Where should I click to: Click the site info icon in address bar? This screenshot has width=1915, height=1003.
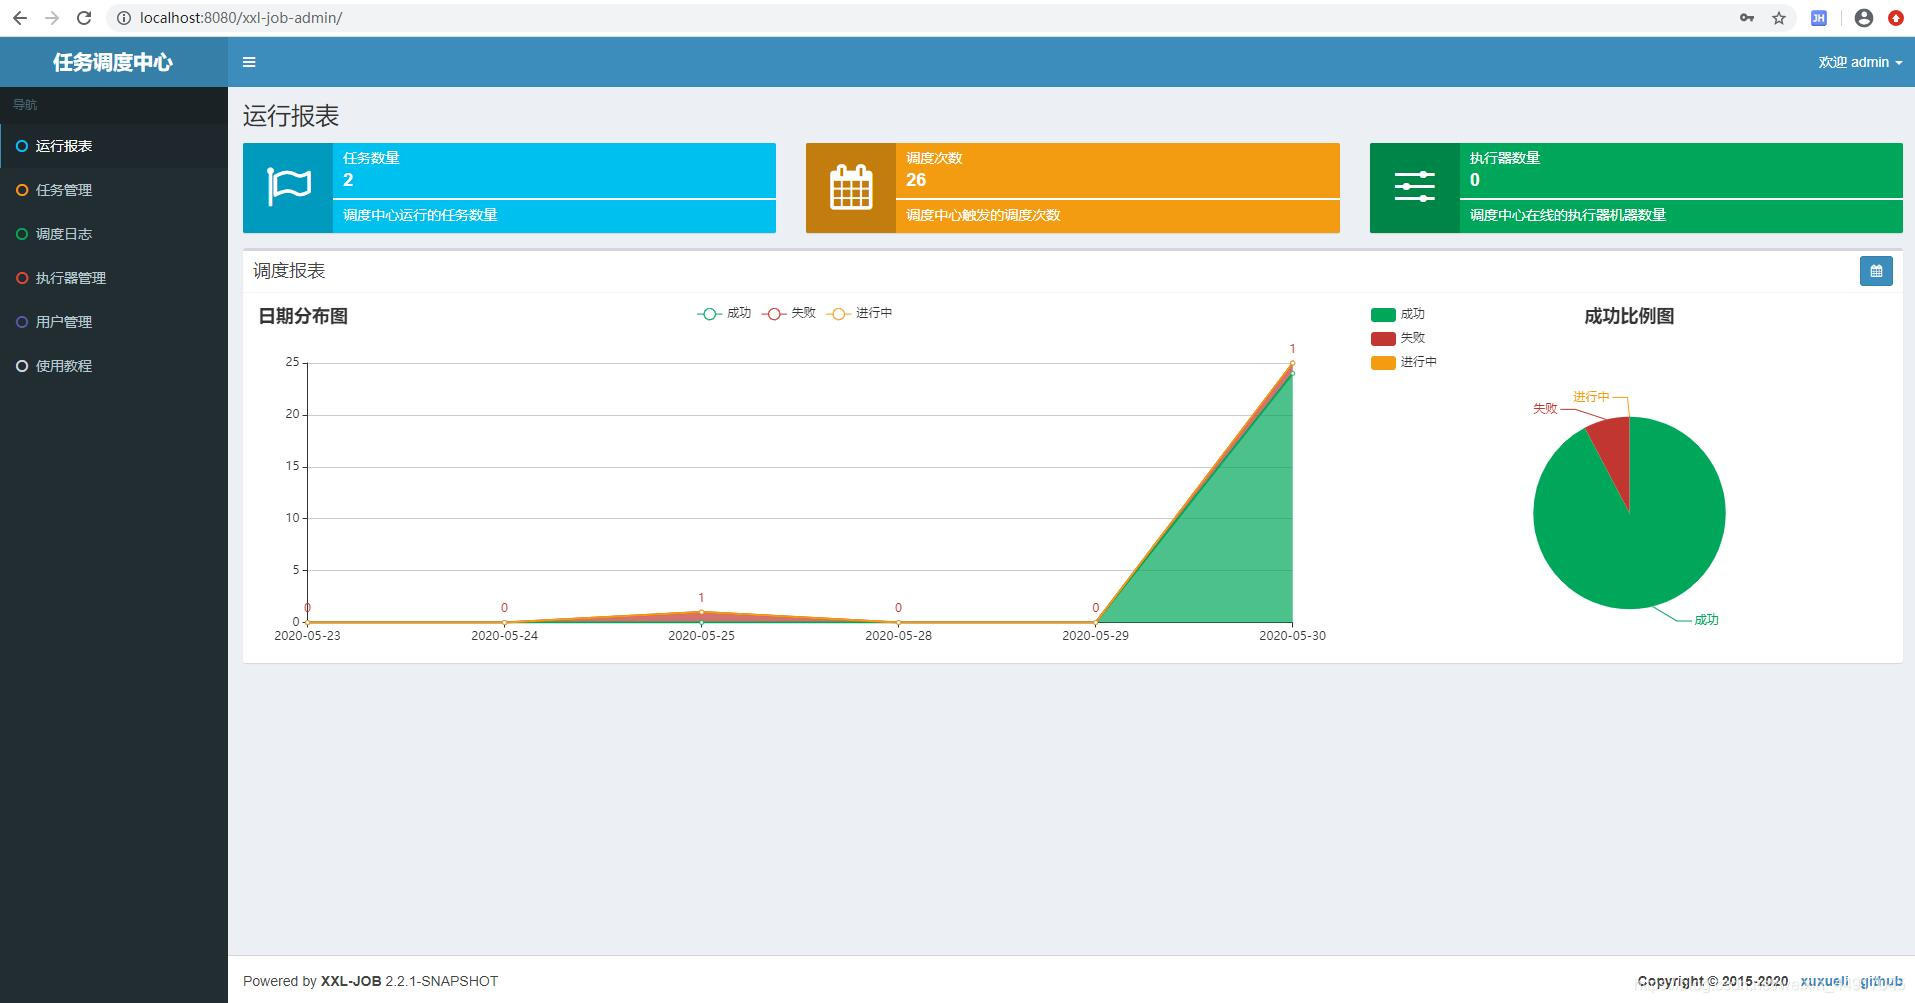124,18
